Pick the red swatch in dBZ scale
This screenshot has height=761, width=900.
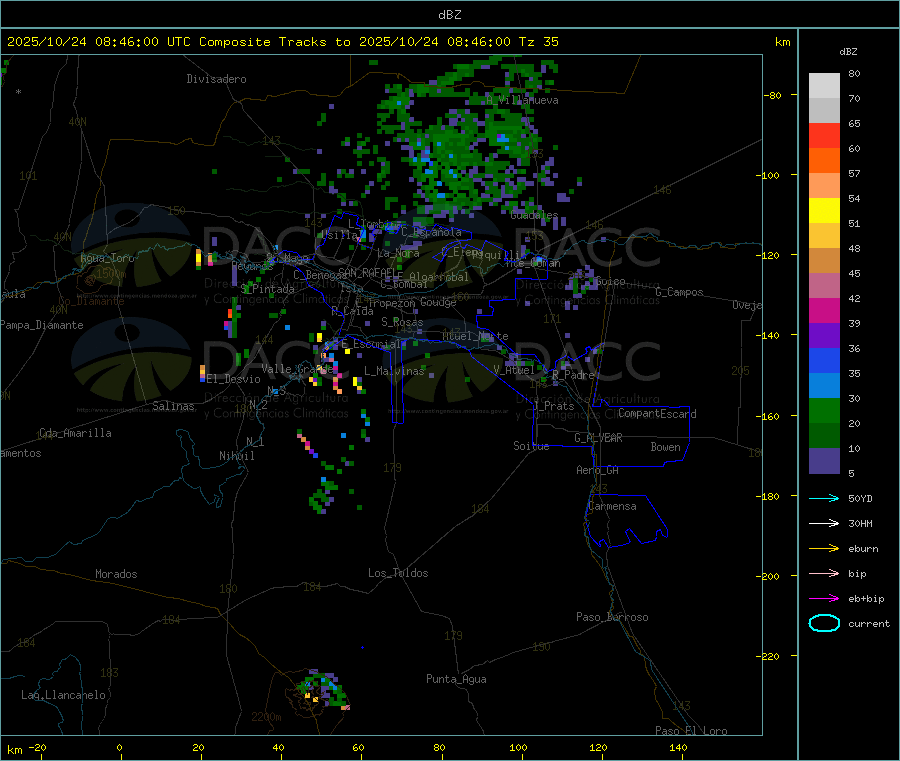point(824,135)
